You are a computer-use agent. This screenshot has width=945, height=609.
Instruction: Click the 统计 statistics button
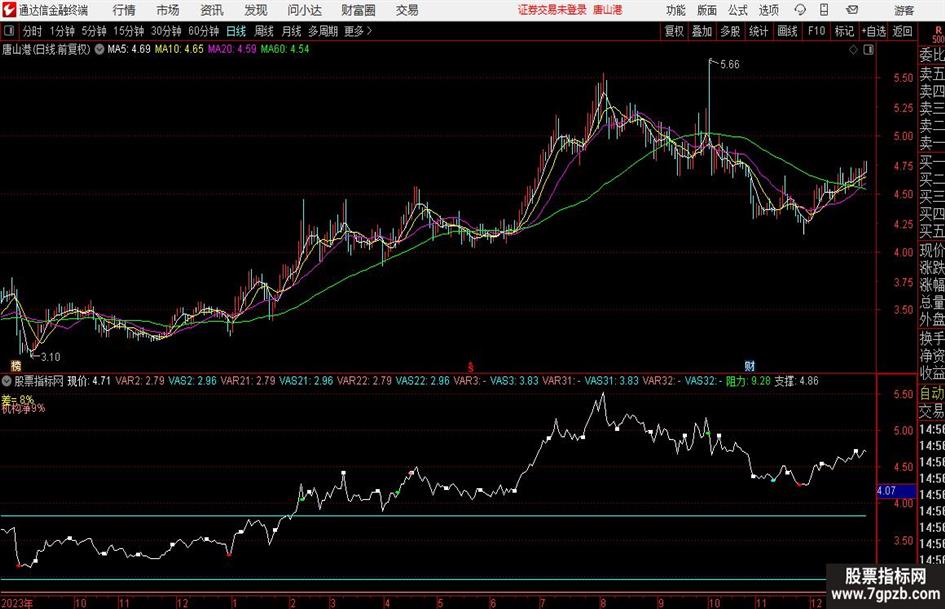pos(758,31)
